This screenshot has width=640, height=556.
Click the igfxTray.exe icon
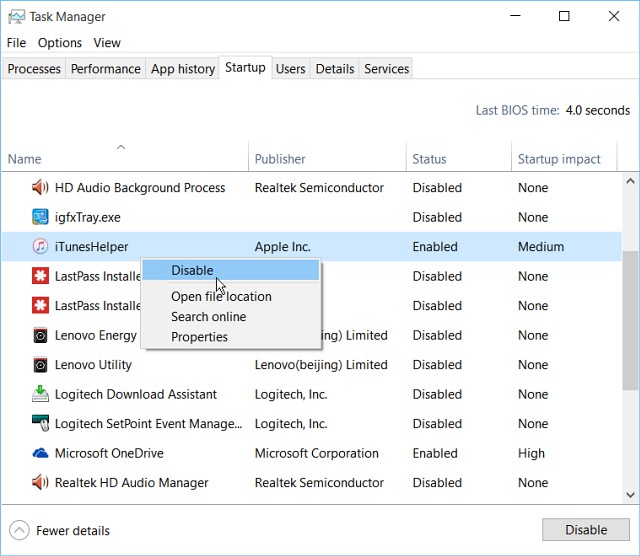[40, 217]
